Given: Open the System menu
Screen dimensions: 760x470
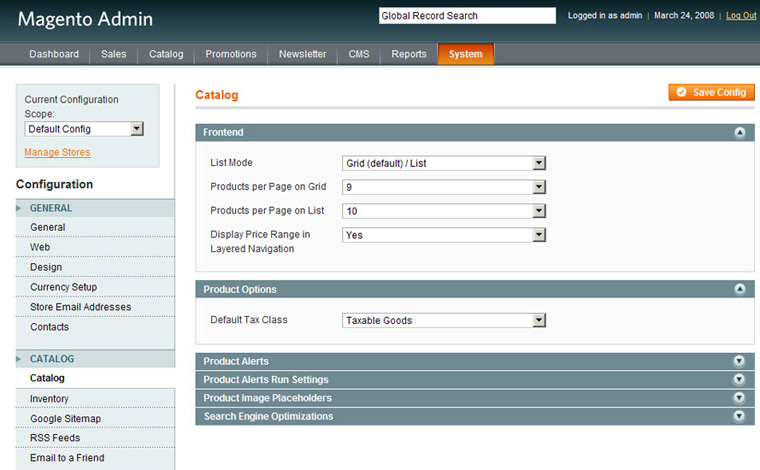Looking at the screenshot, I should (x=466, y=54).
